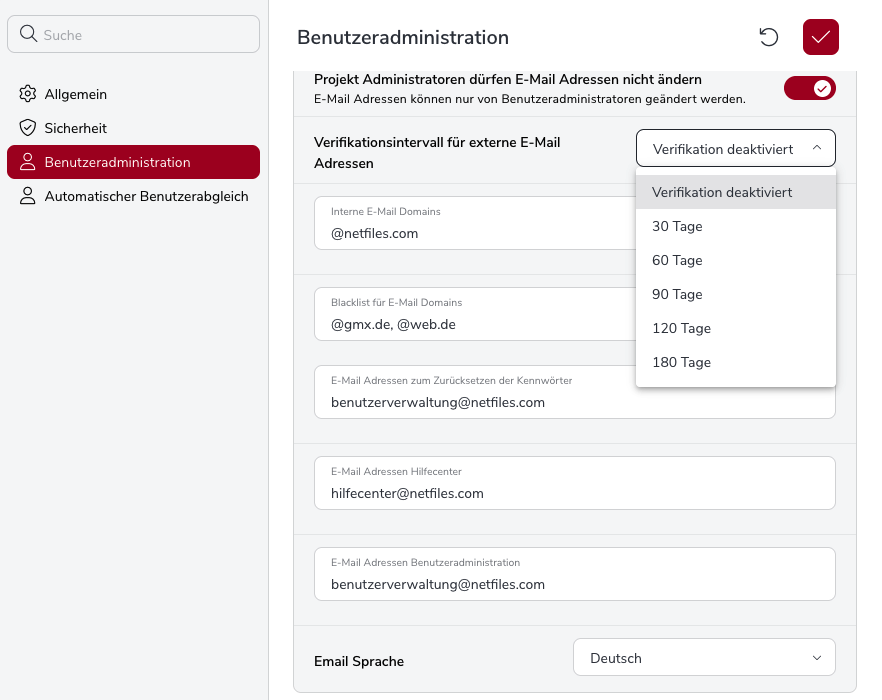Choose the 180 Tage option
The height and width of the screenshot is (700, 882).
click(681, 362)
